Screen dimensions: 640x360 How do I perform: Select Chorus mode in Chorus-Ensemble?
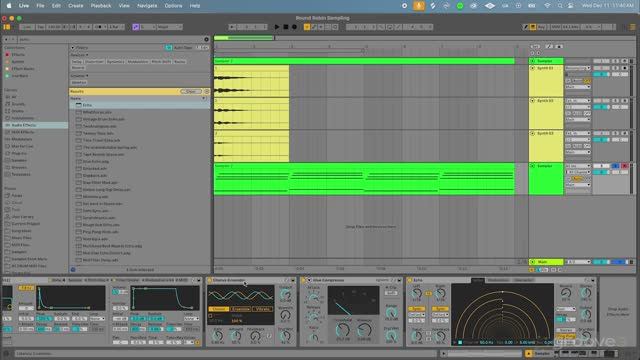(x=219, y=309)
